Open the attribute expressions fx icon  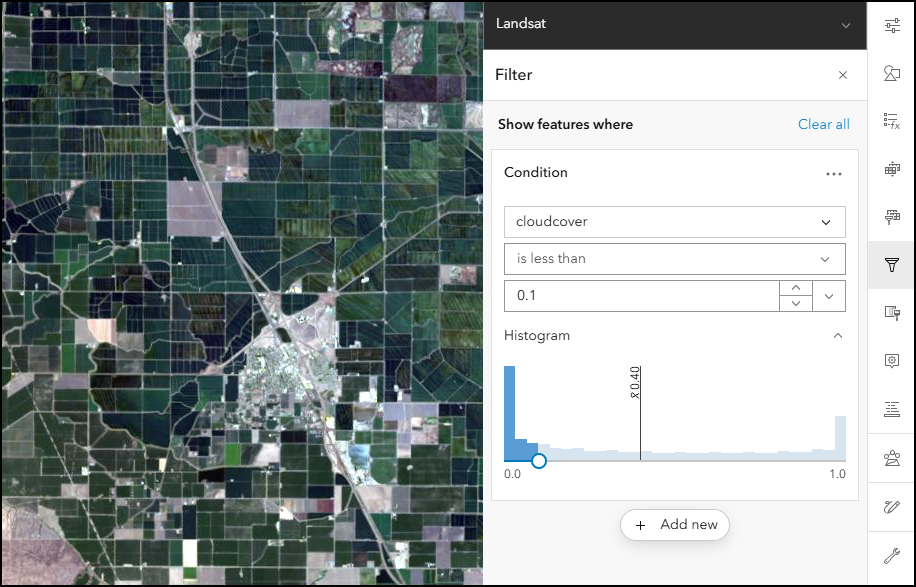[x=890, y=121]
